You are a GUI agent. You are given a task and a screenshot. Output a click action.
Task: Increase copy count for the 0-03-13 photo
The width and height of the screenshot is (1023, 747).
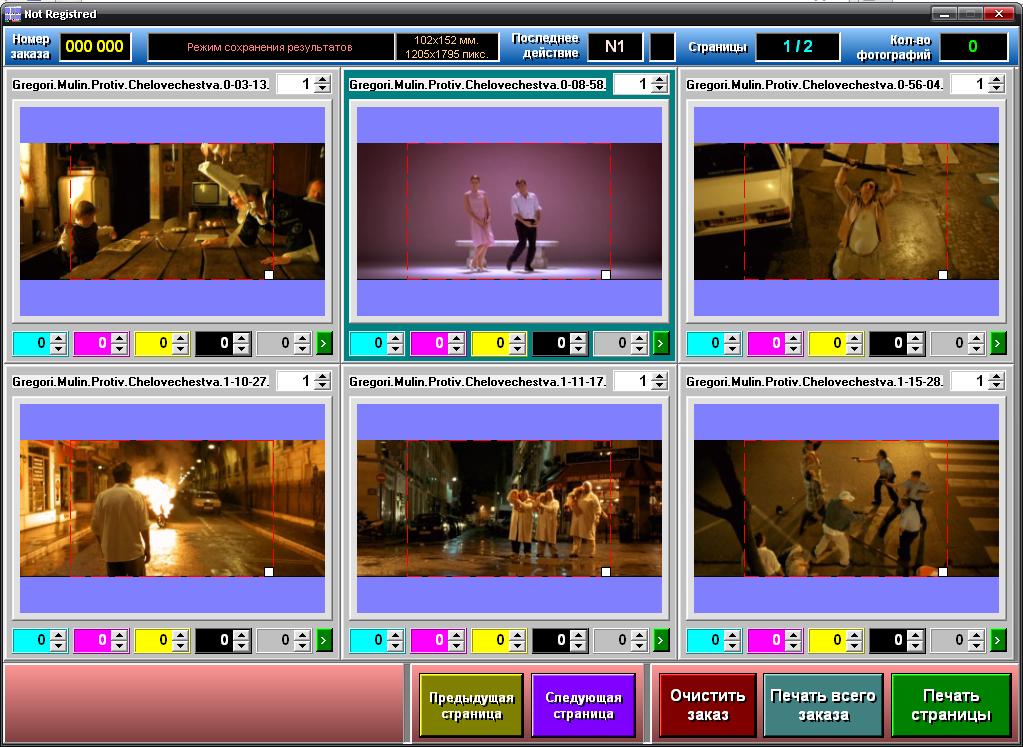pos(322,80)
